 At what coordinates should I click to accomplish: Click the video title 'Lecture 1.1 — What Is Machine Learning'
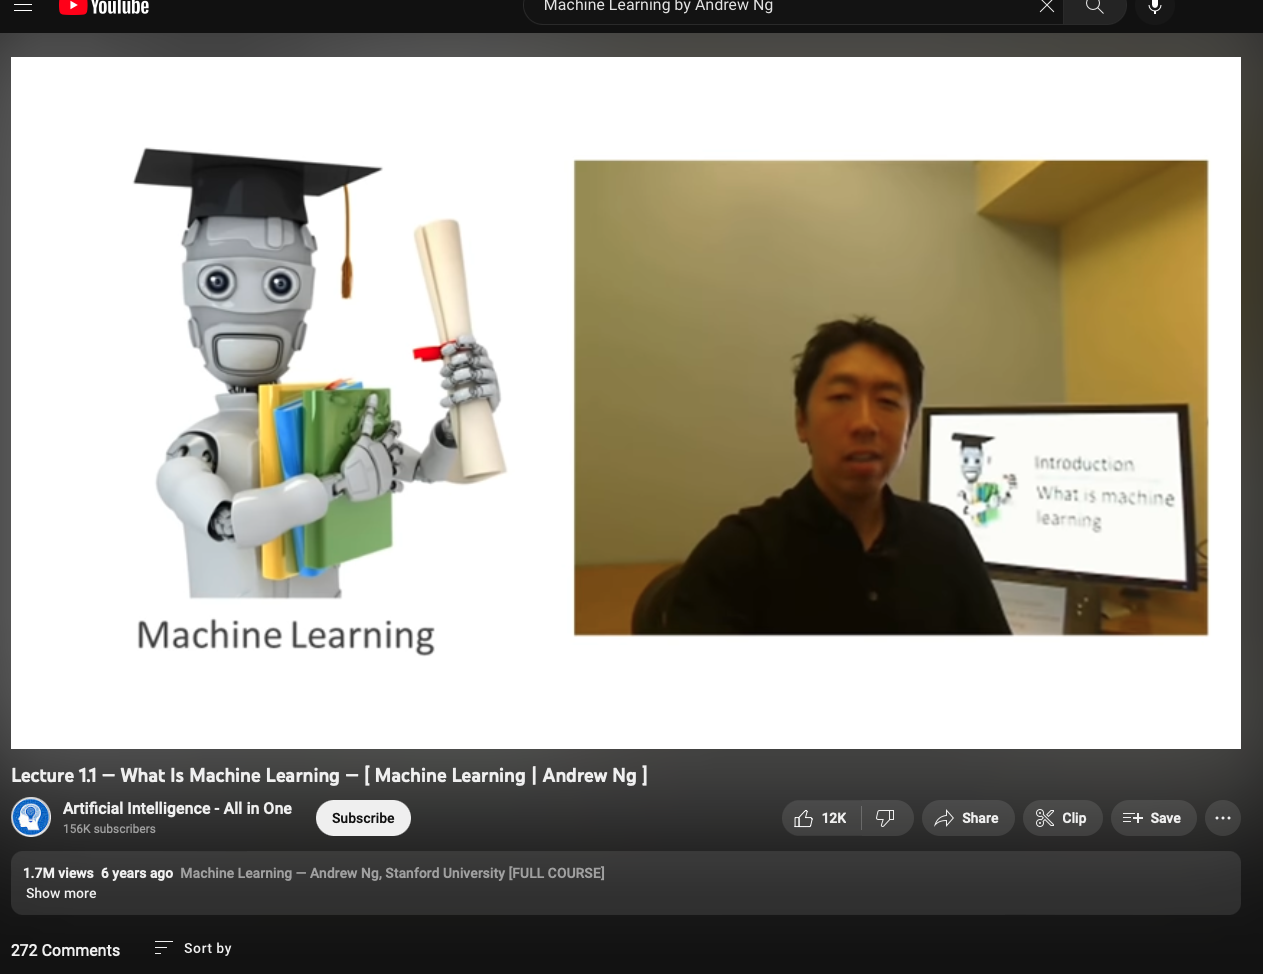pos(329,775)
